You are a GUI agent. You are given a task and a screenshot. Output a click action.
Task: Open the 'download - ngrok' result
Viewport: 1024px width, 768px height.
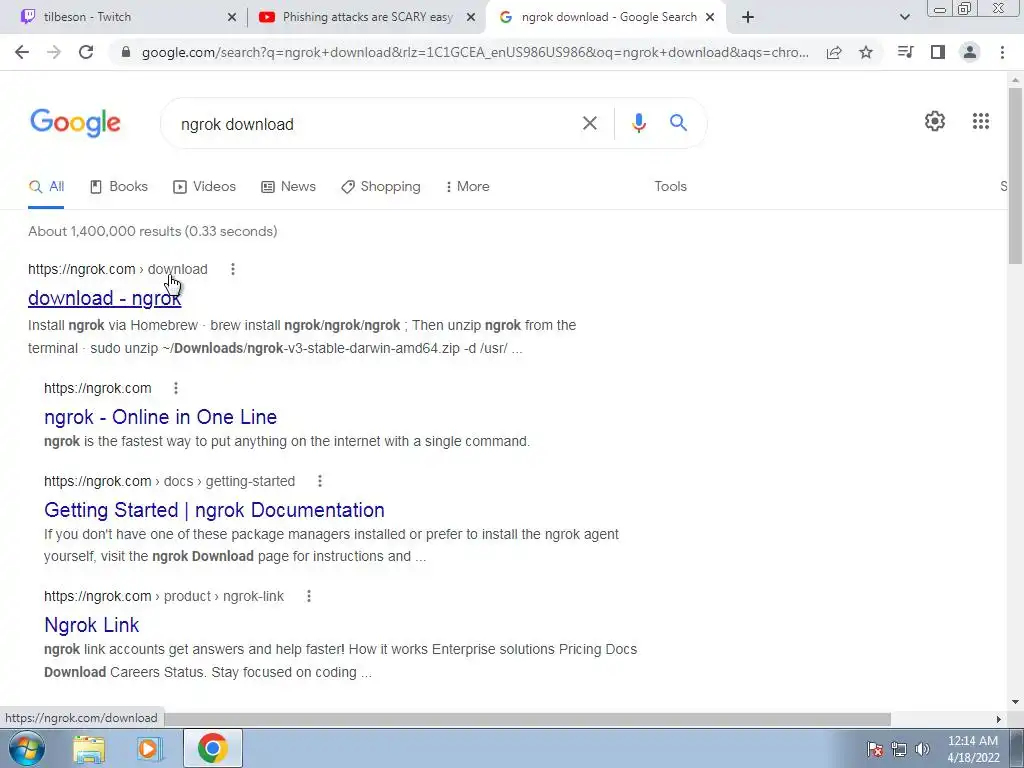(x=104, y=298)
